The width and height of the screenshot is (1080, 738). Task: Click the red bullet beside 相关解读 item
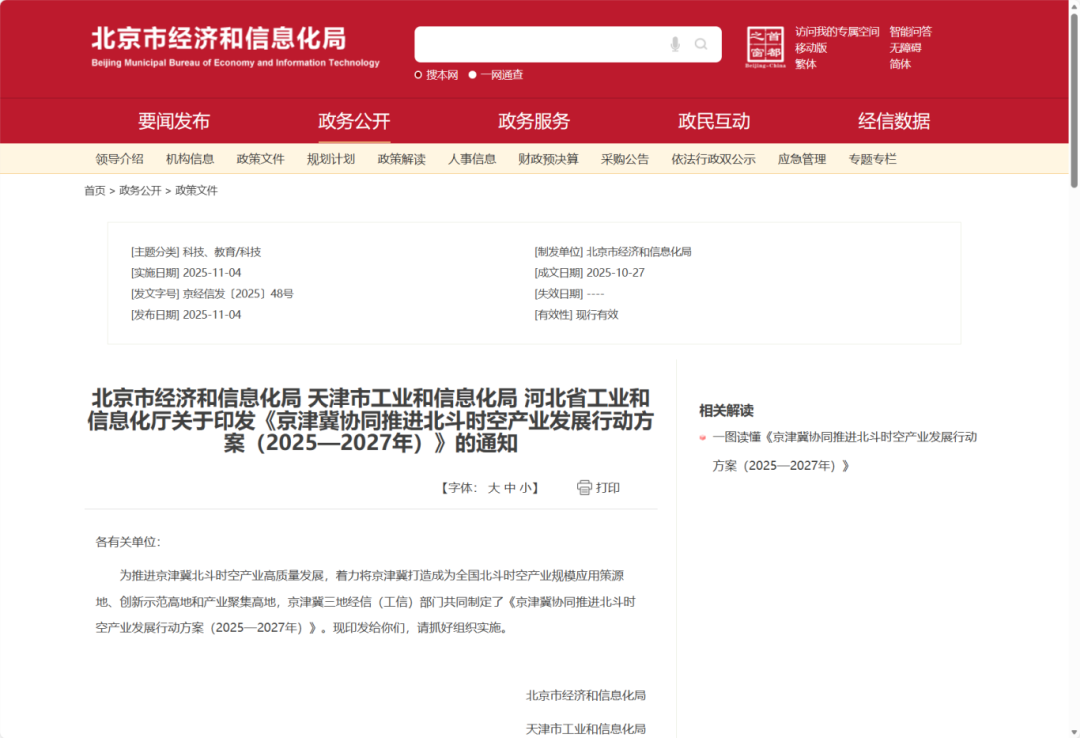[702, 437]
